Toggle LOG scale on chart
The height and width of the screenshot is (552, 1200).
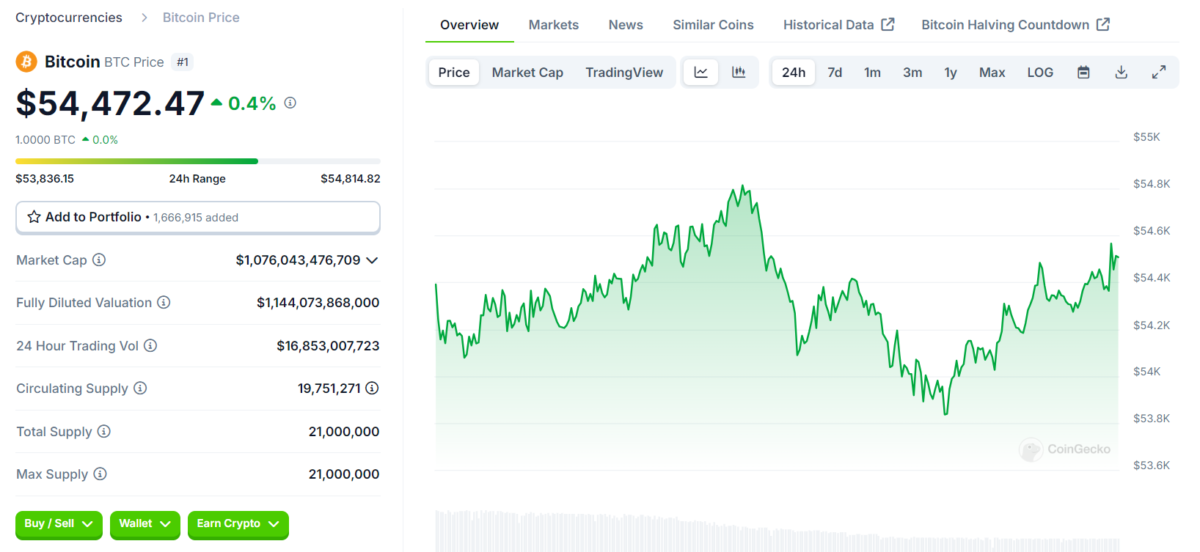tap(1040, 72)
